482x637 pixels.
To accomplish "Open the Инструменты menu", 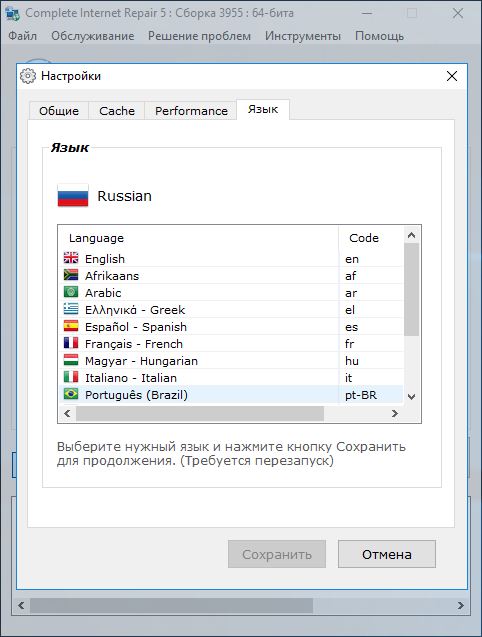I will (303, 36).
